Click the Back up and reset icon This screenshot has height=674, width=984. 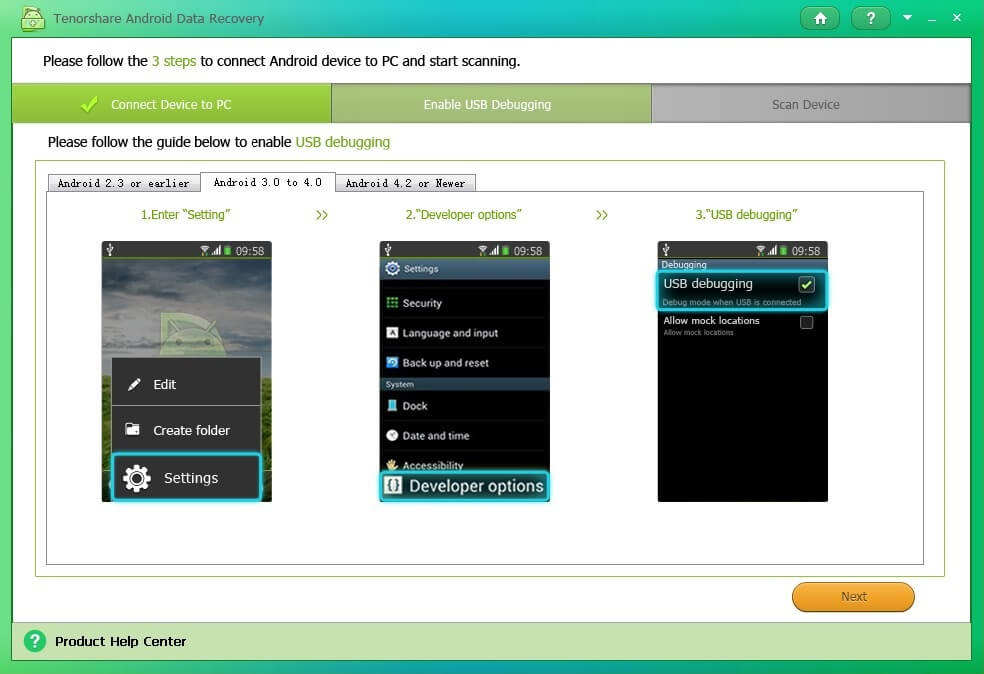[392, 362]
